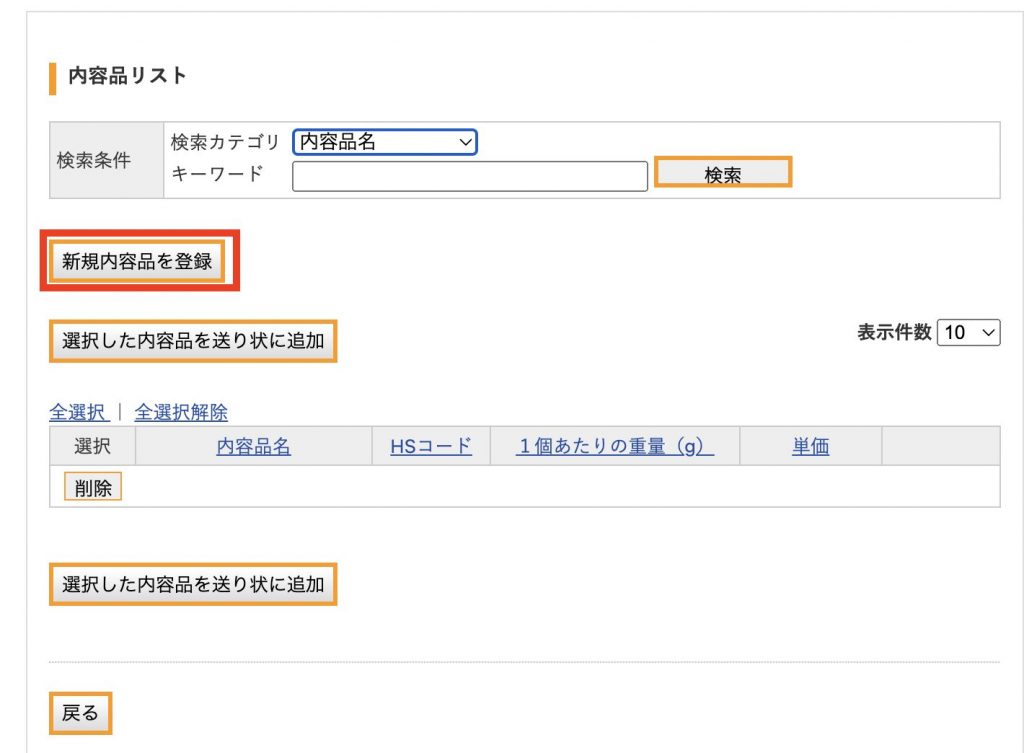Screen dimensions: 1024x753
Task: Click the 全選択 link
Action: point(78,412)
